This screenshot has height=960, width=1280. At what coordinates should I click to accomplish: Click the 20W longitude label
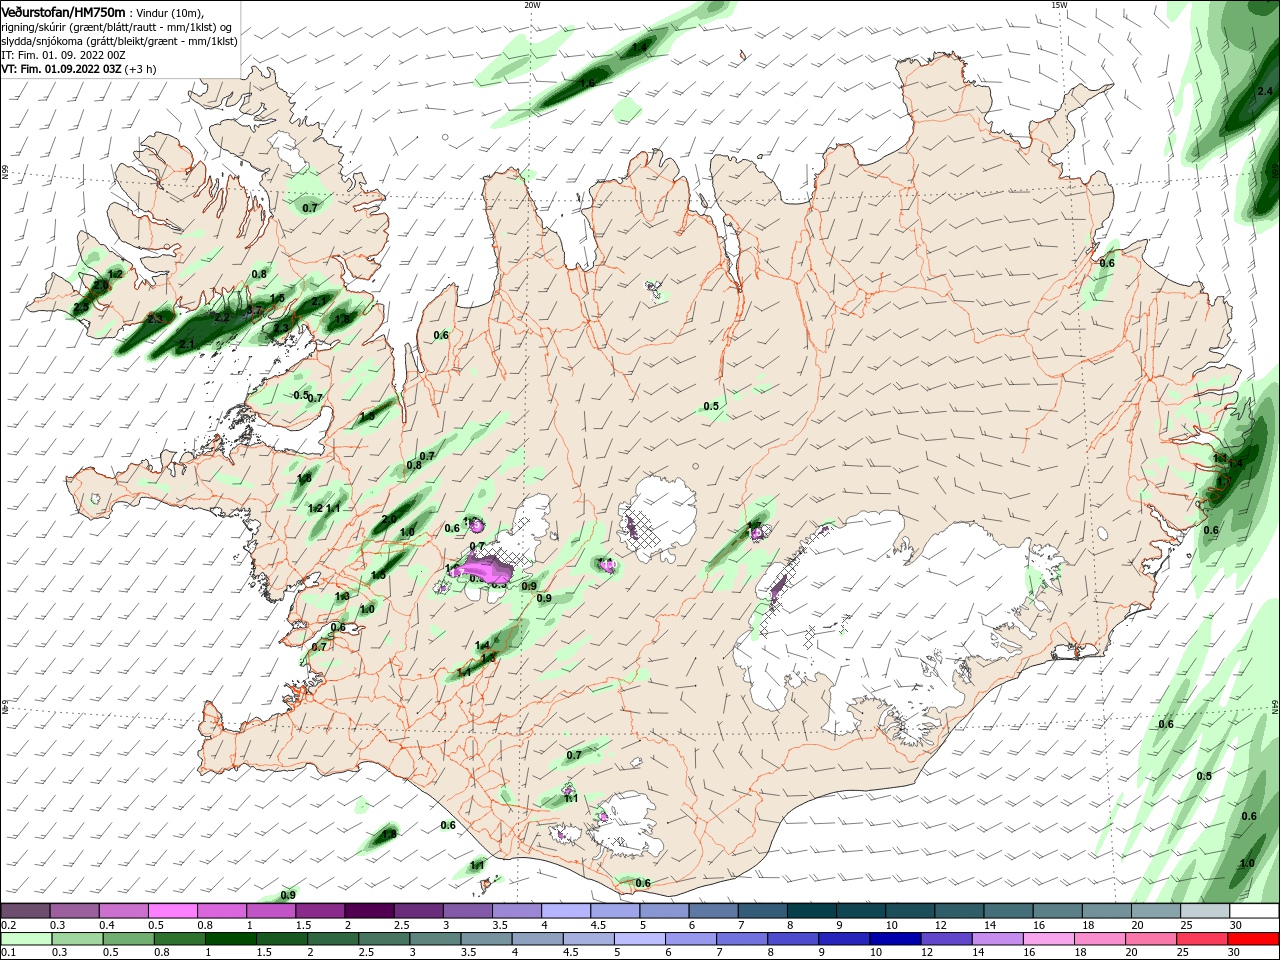(532, 5)
